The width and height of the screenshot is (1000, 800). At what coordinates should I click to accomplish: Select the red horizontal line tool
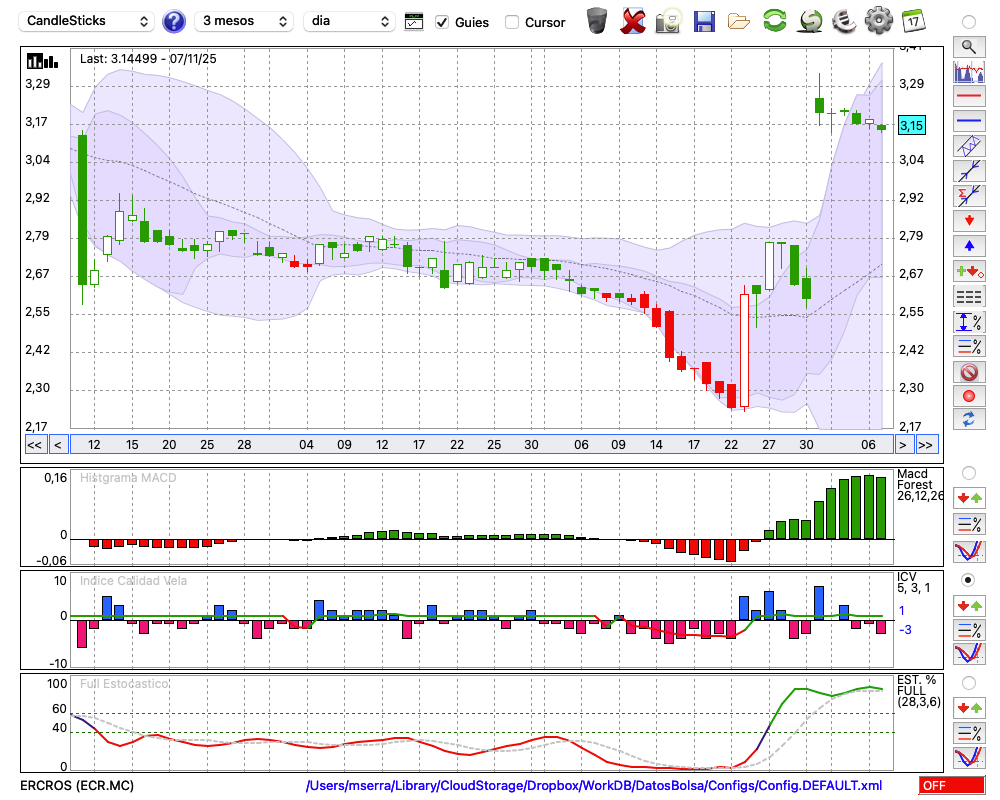point(968,97)
